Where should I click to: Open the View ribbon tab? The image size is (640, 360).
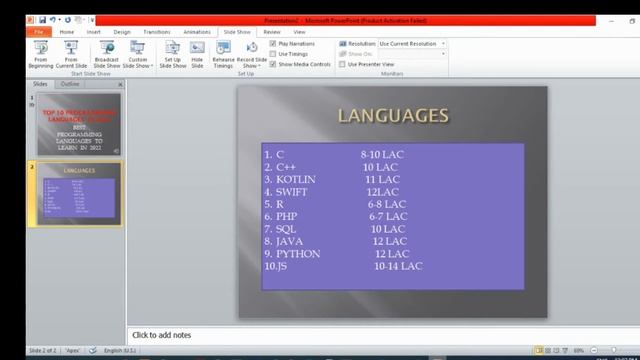point(299,32)
